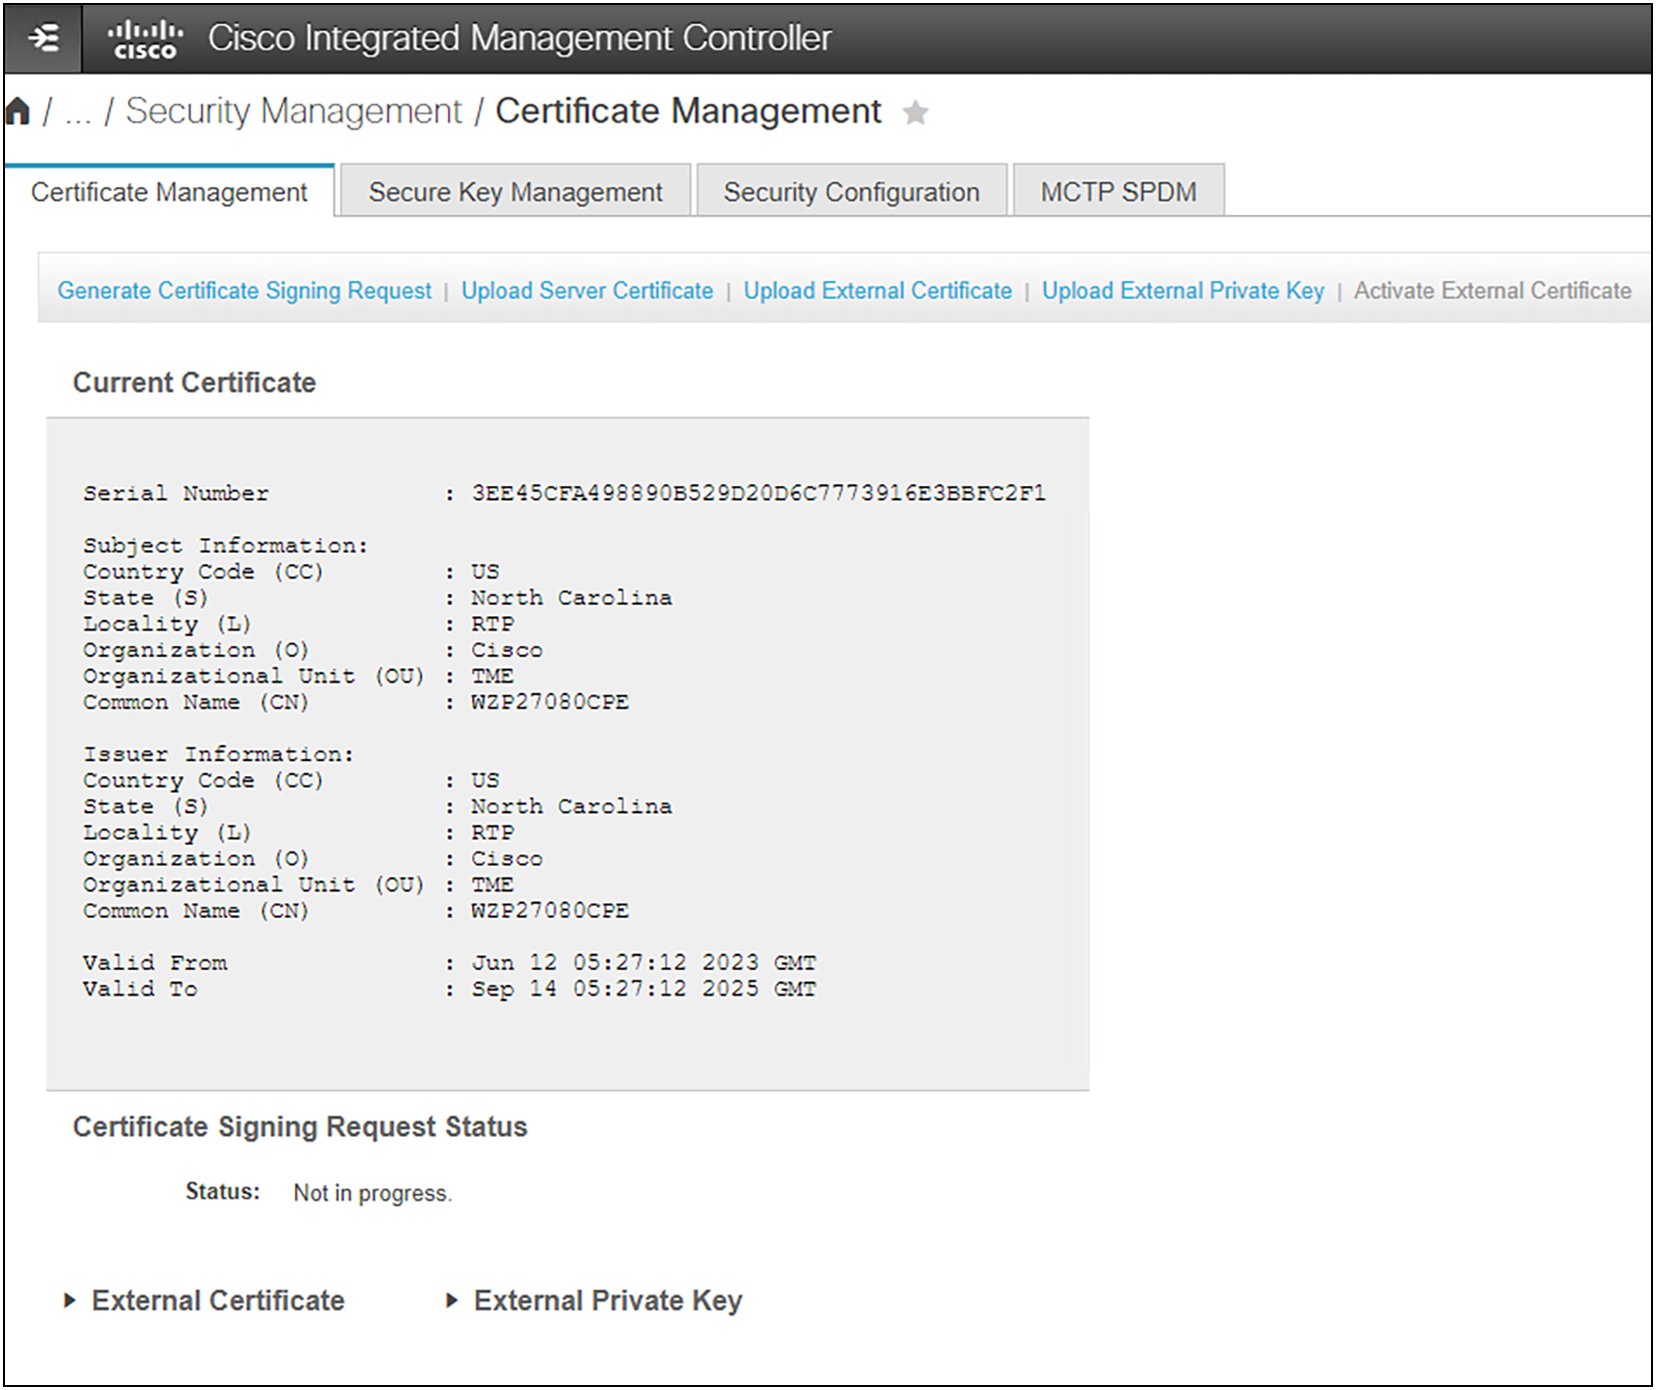Go to home via house icon

(x=18, y=111)
